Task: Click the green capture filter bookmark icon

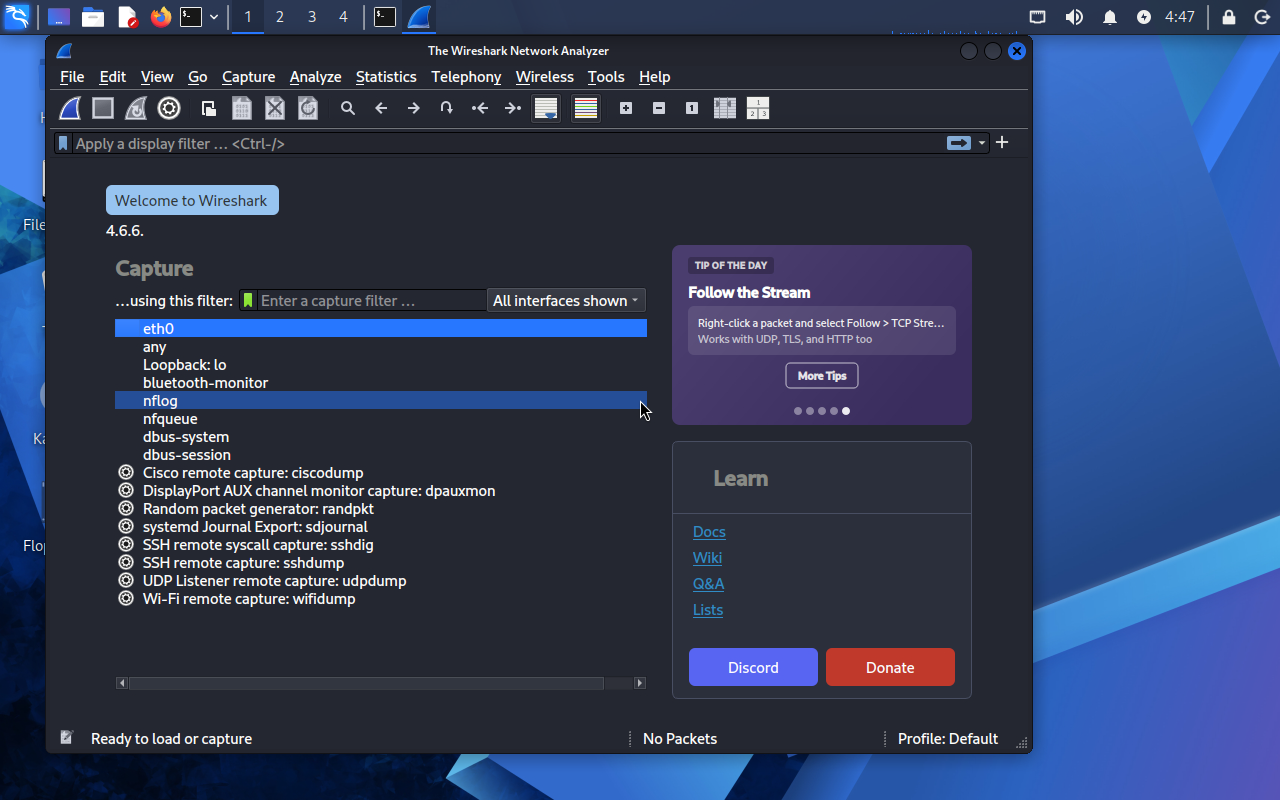Action: (x=248, y=300)
